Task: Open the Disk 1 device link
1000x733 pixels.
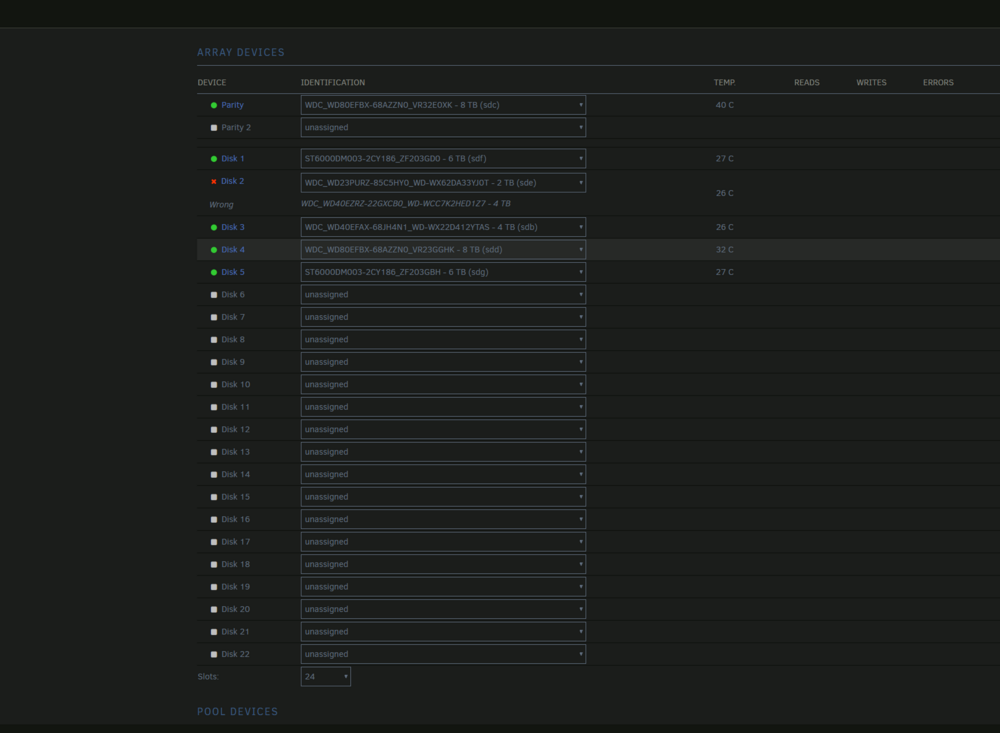Action: coord(233,159)
